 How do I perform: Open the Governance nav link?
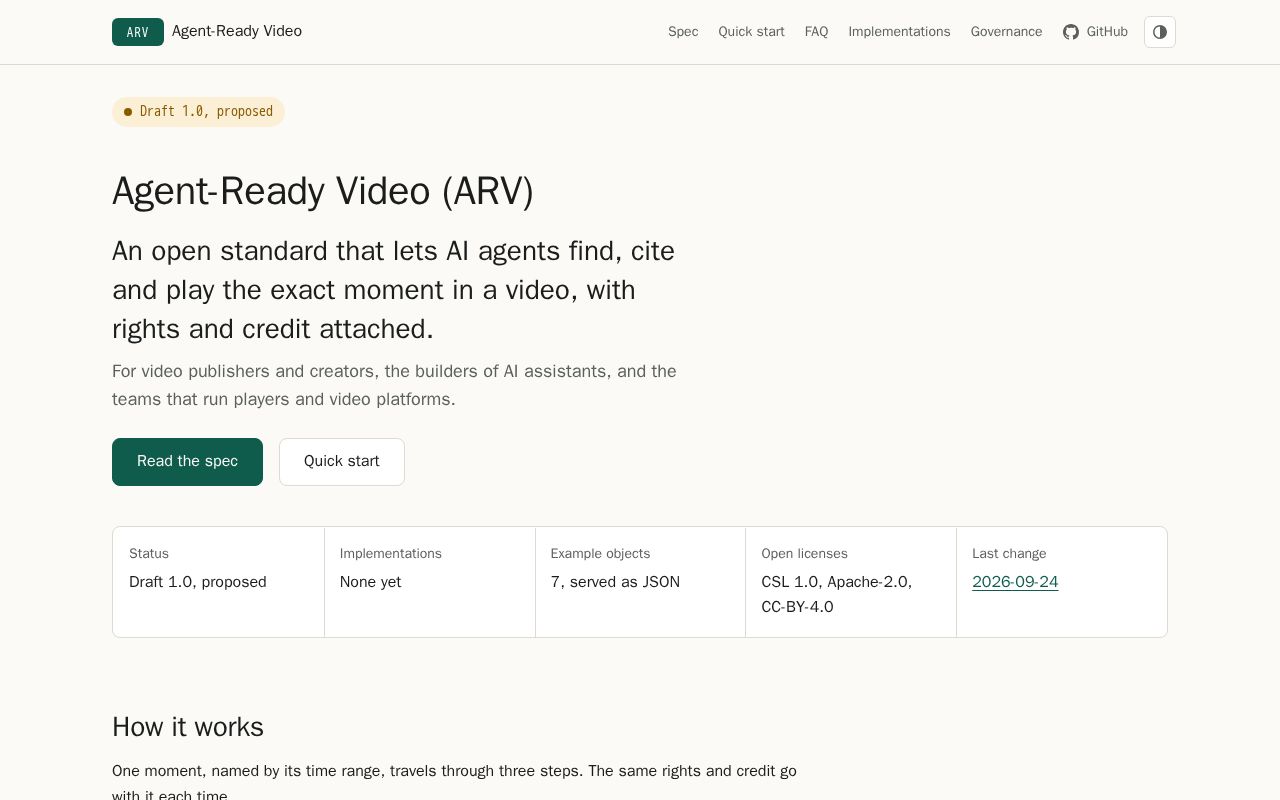[x=1006, y=32]
